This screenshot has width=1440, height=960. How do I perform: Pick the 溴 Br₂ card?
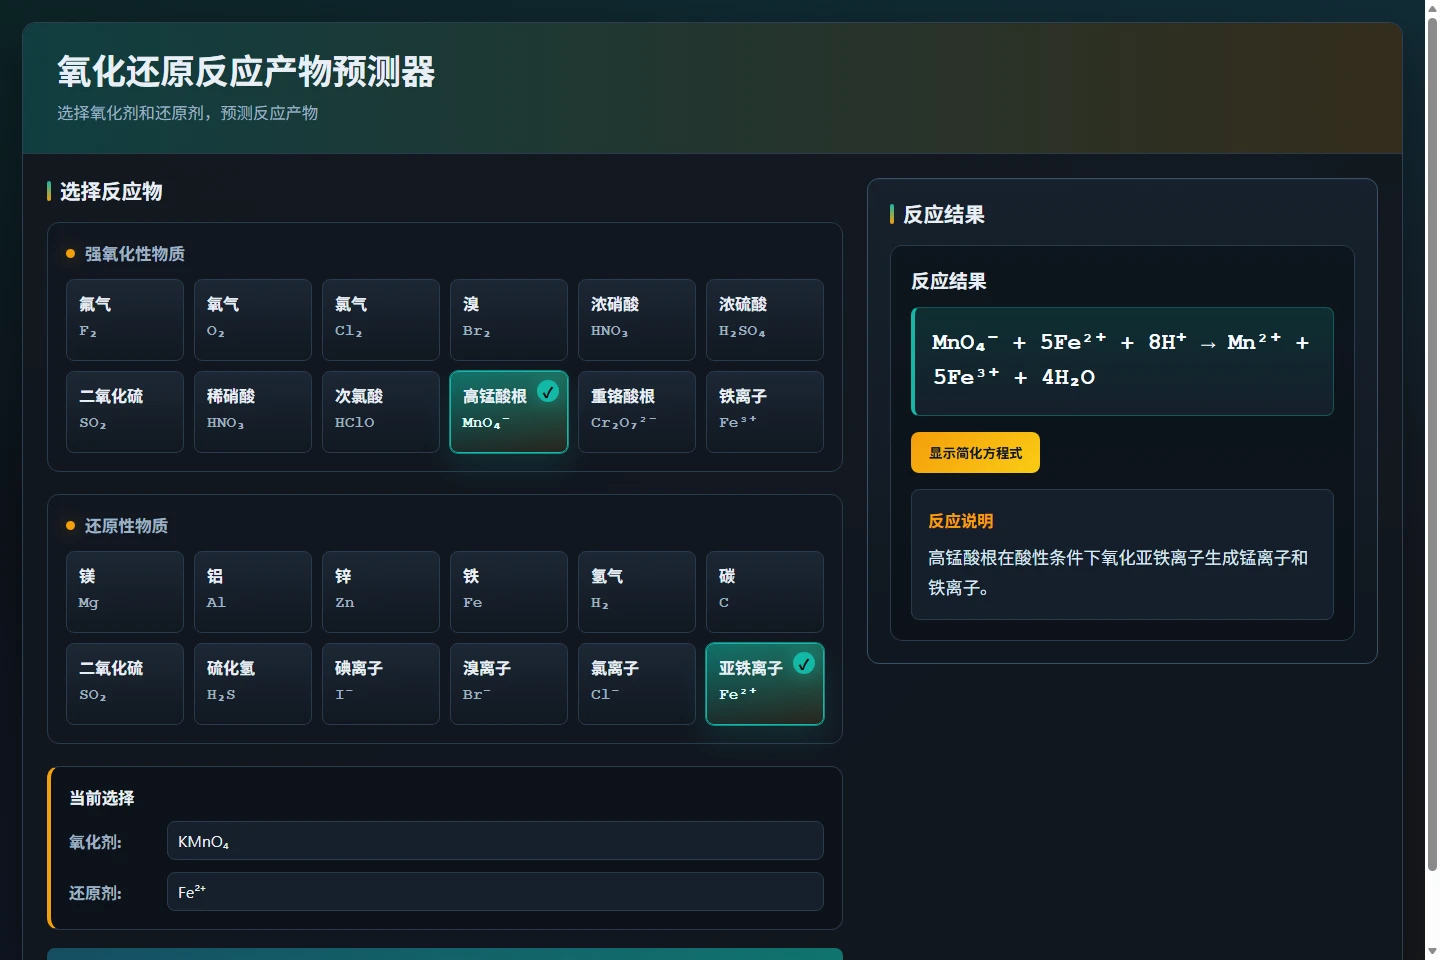[x=509, y=320]
